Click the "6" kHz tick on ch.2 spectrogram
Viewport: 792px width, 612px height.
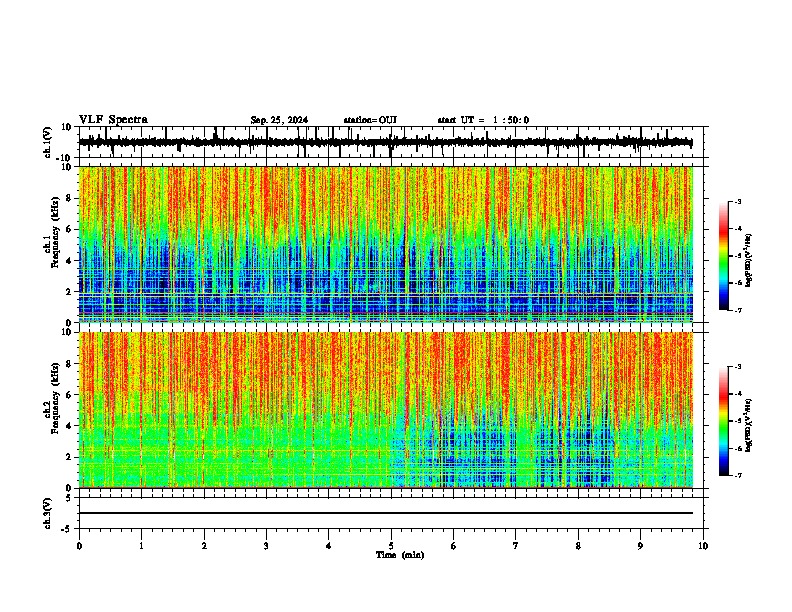[70, 395]
